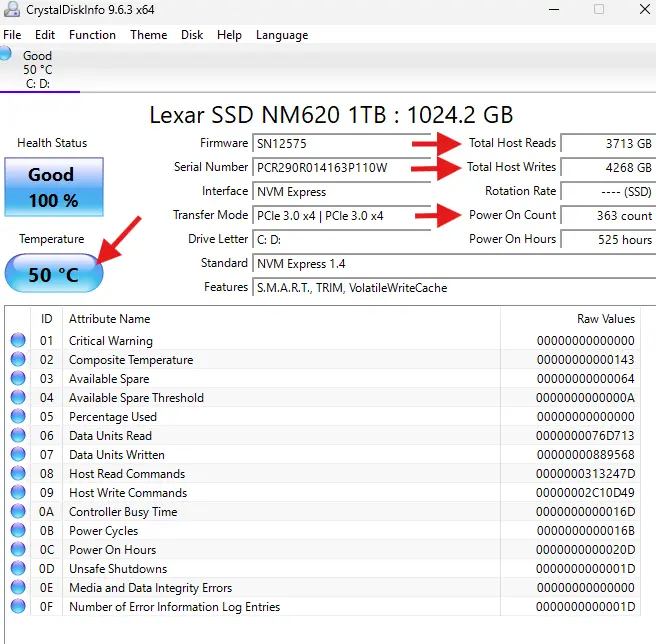Open the Function menu

[x=92, y=35]
